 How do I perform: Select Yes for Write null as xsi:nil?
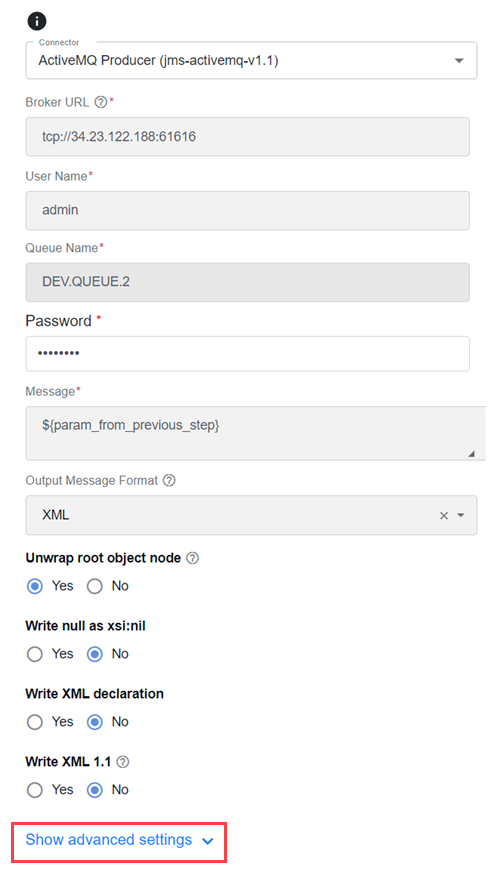pyautogui.click(x=35, y=655)
